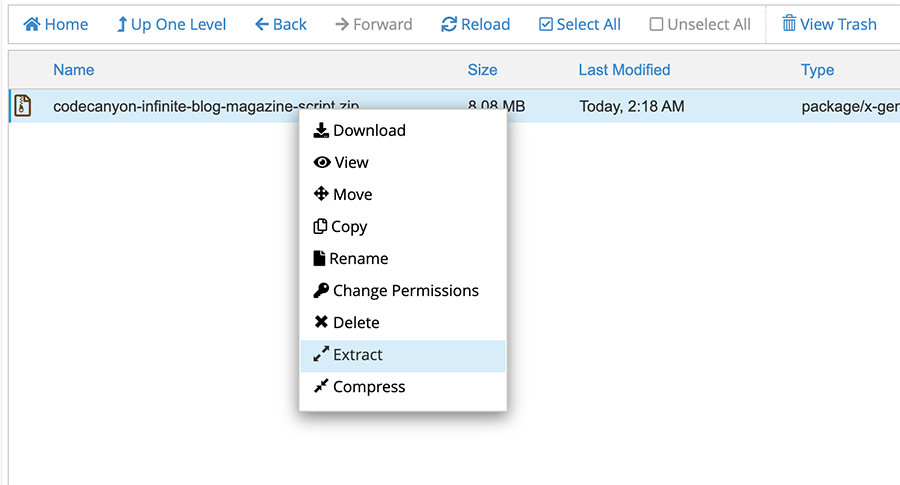Click the zip archive file icon
900x485 pixels.
pyautogui.click(x=22, y=105)
